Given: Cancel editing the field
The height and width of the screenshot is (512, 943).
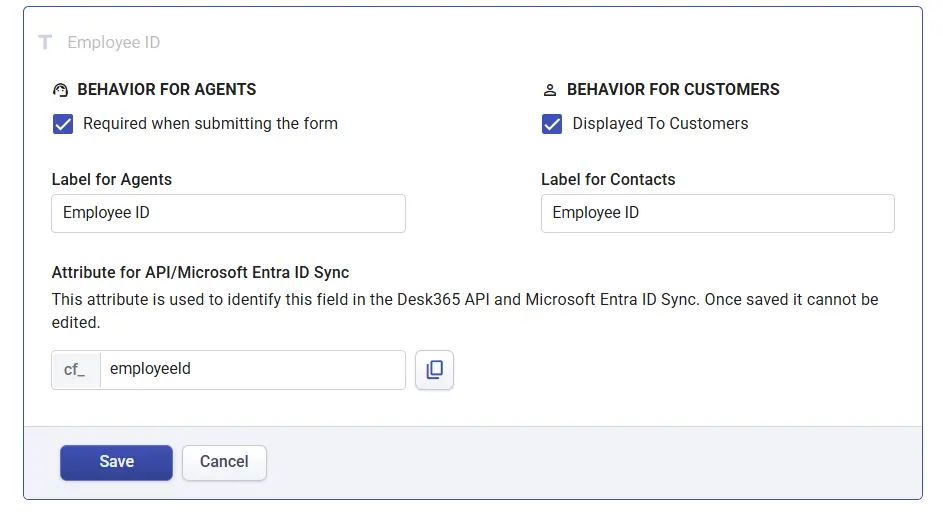Looking at the screenshot, I should pyautogui.click(x=224, y=462).
